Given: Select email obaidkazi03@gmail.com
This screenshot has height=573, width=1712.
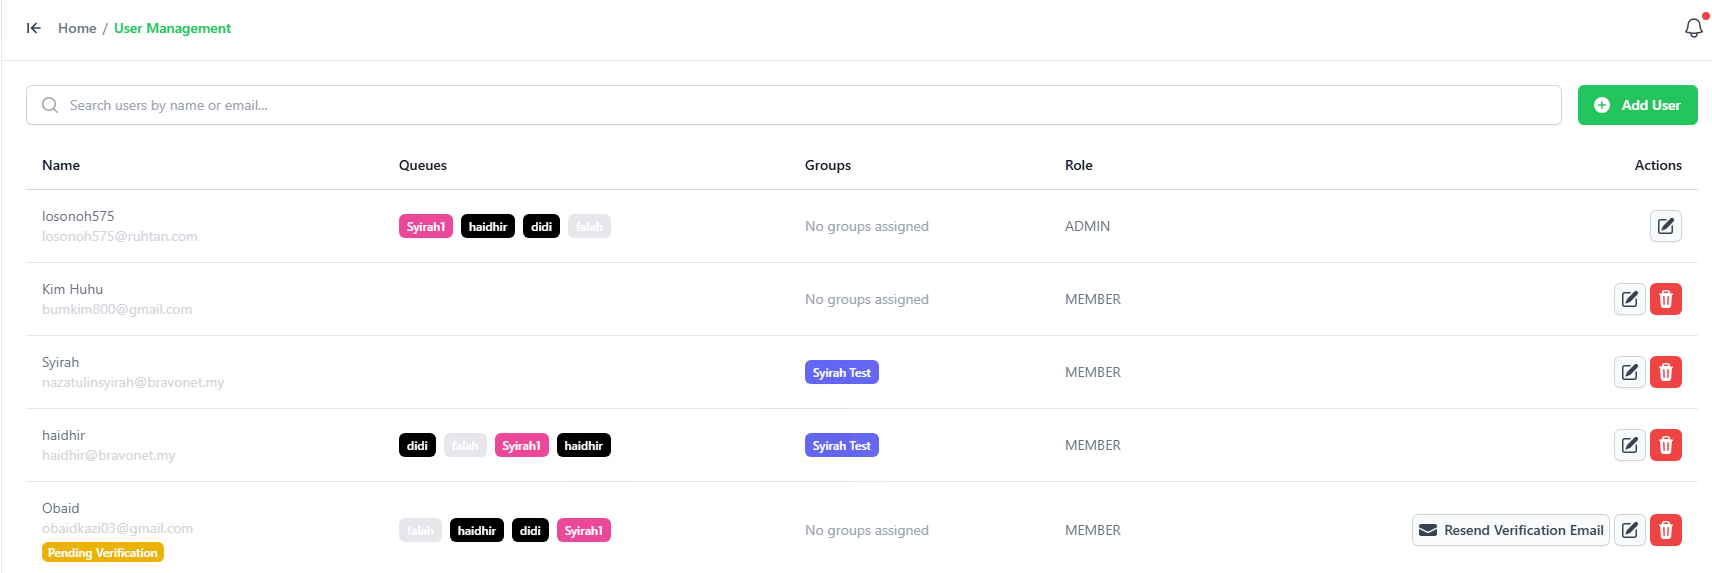Looking at the screenshot, I should tap(118, 528).
